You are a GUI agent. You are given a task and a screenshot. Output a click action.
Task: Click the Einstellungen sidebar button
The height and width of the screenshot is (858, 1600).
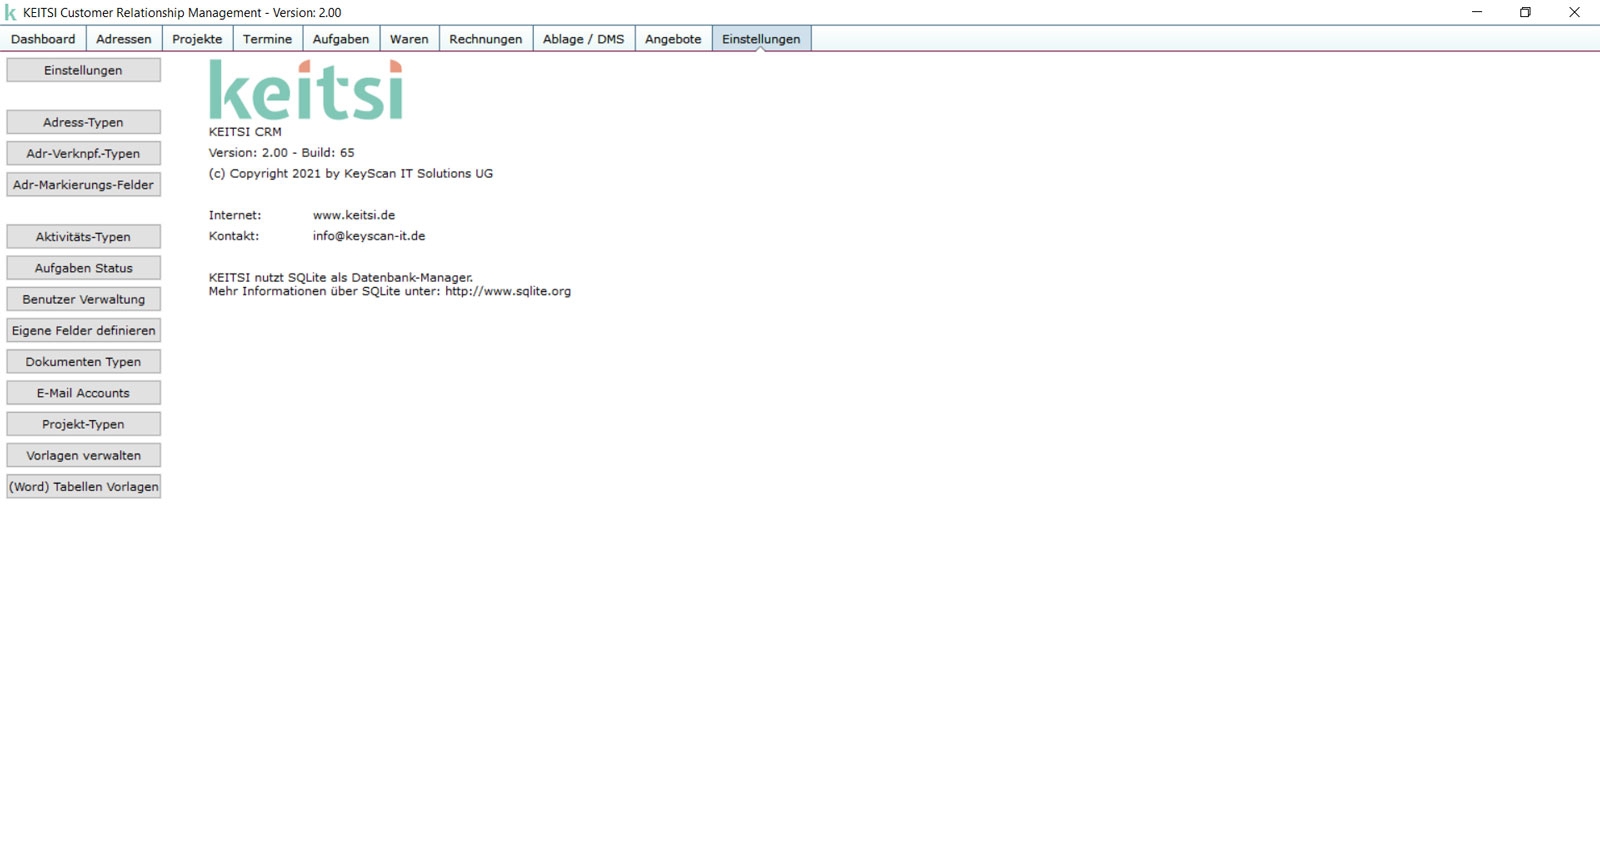[83, 70]
